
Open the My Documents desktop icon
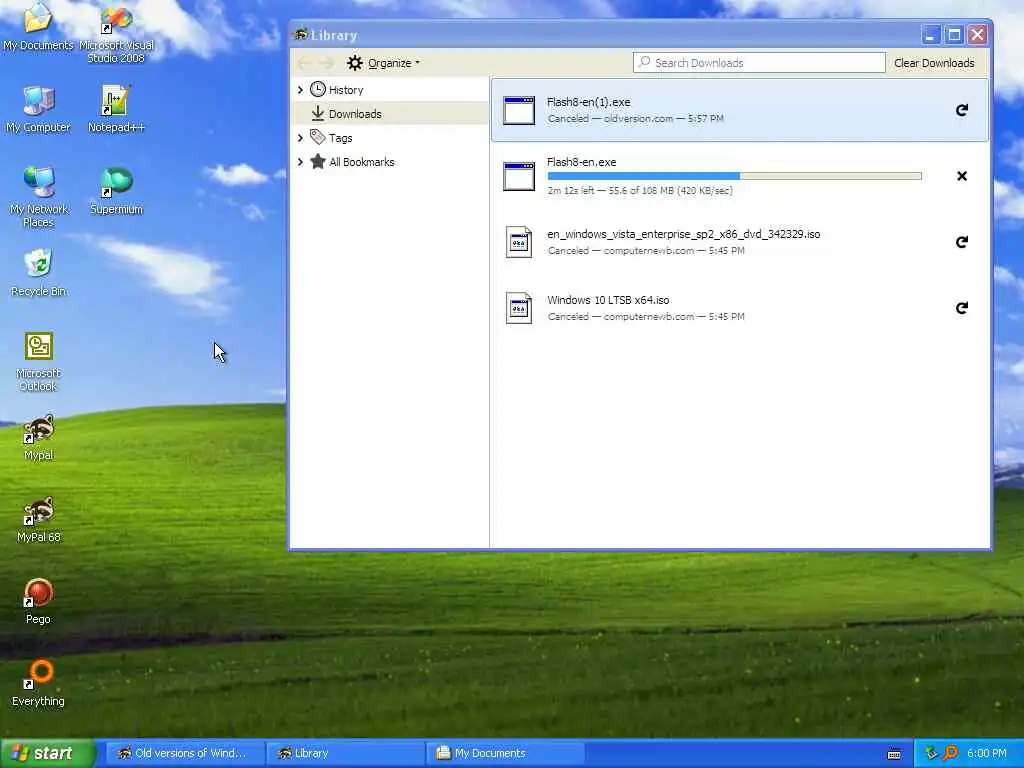pyautogui.click(x=38, y=26)
